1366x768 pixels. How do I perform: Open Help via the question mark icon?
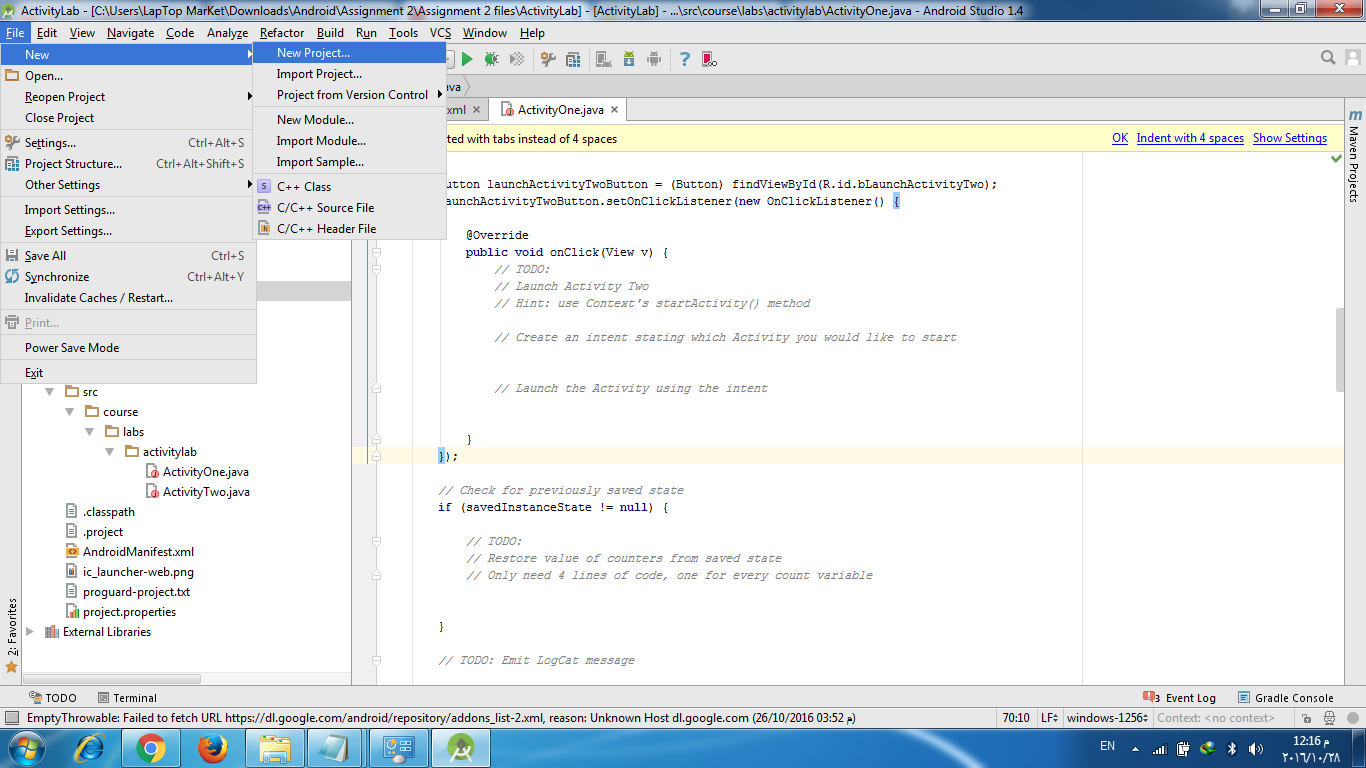[685, 59]
